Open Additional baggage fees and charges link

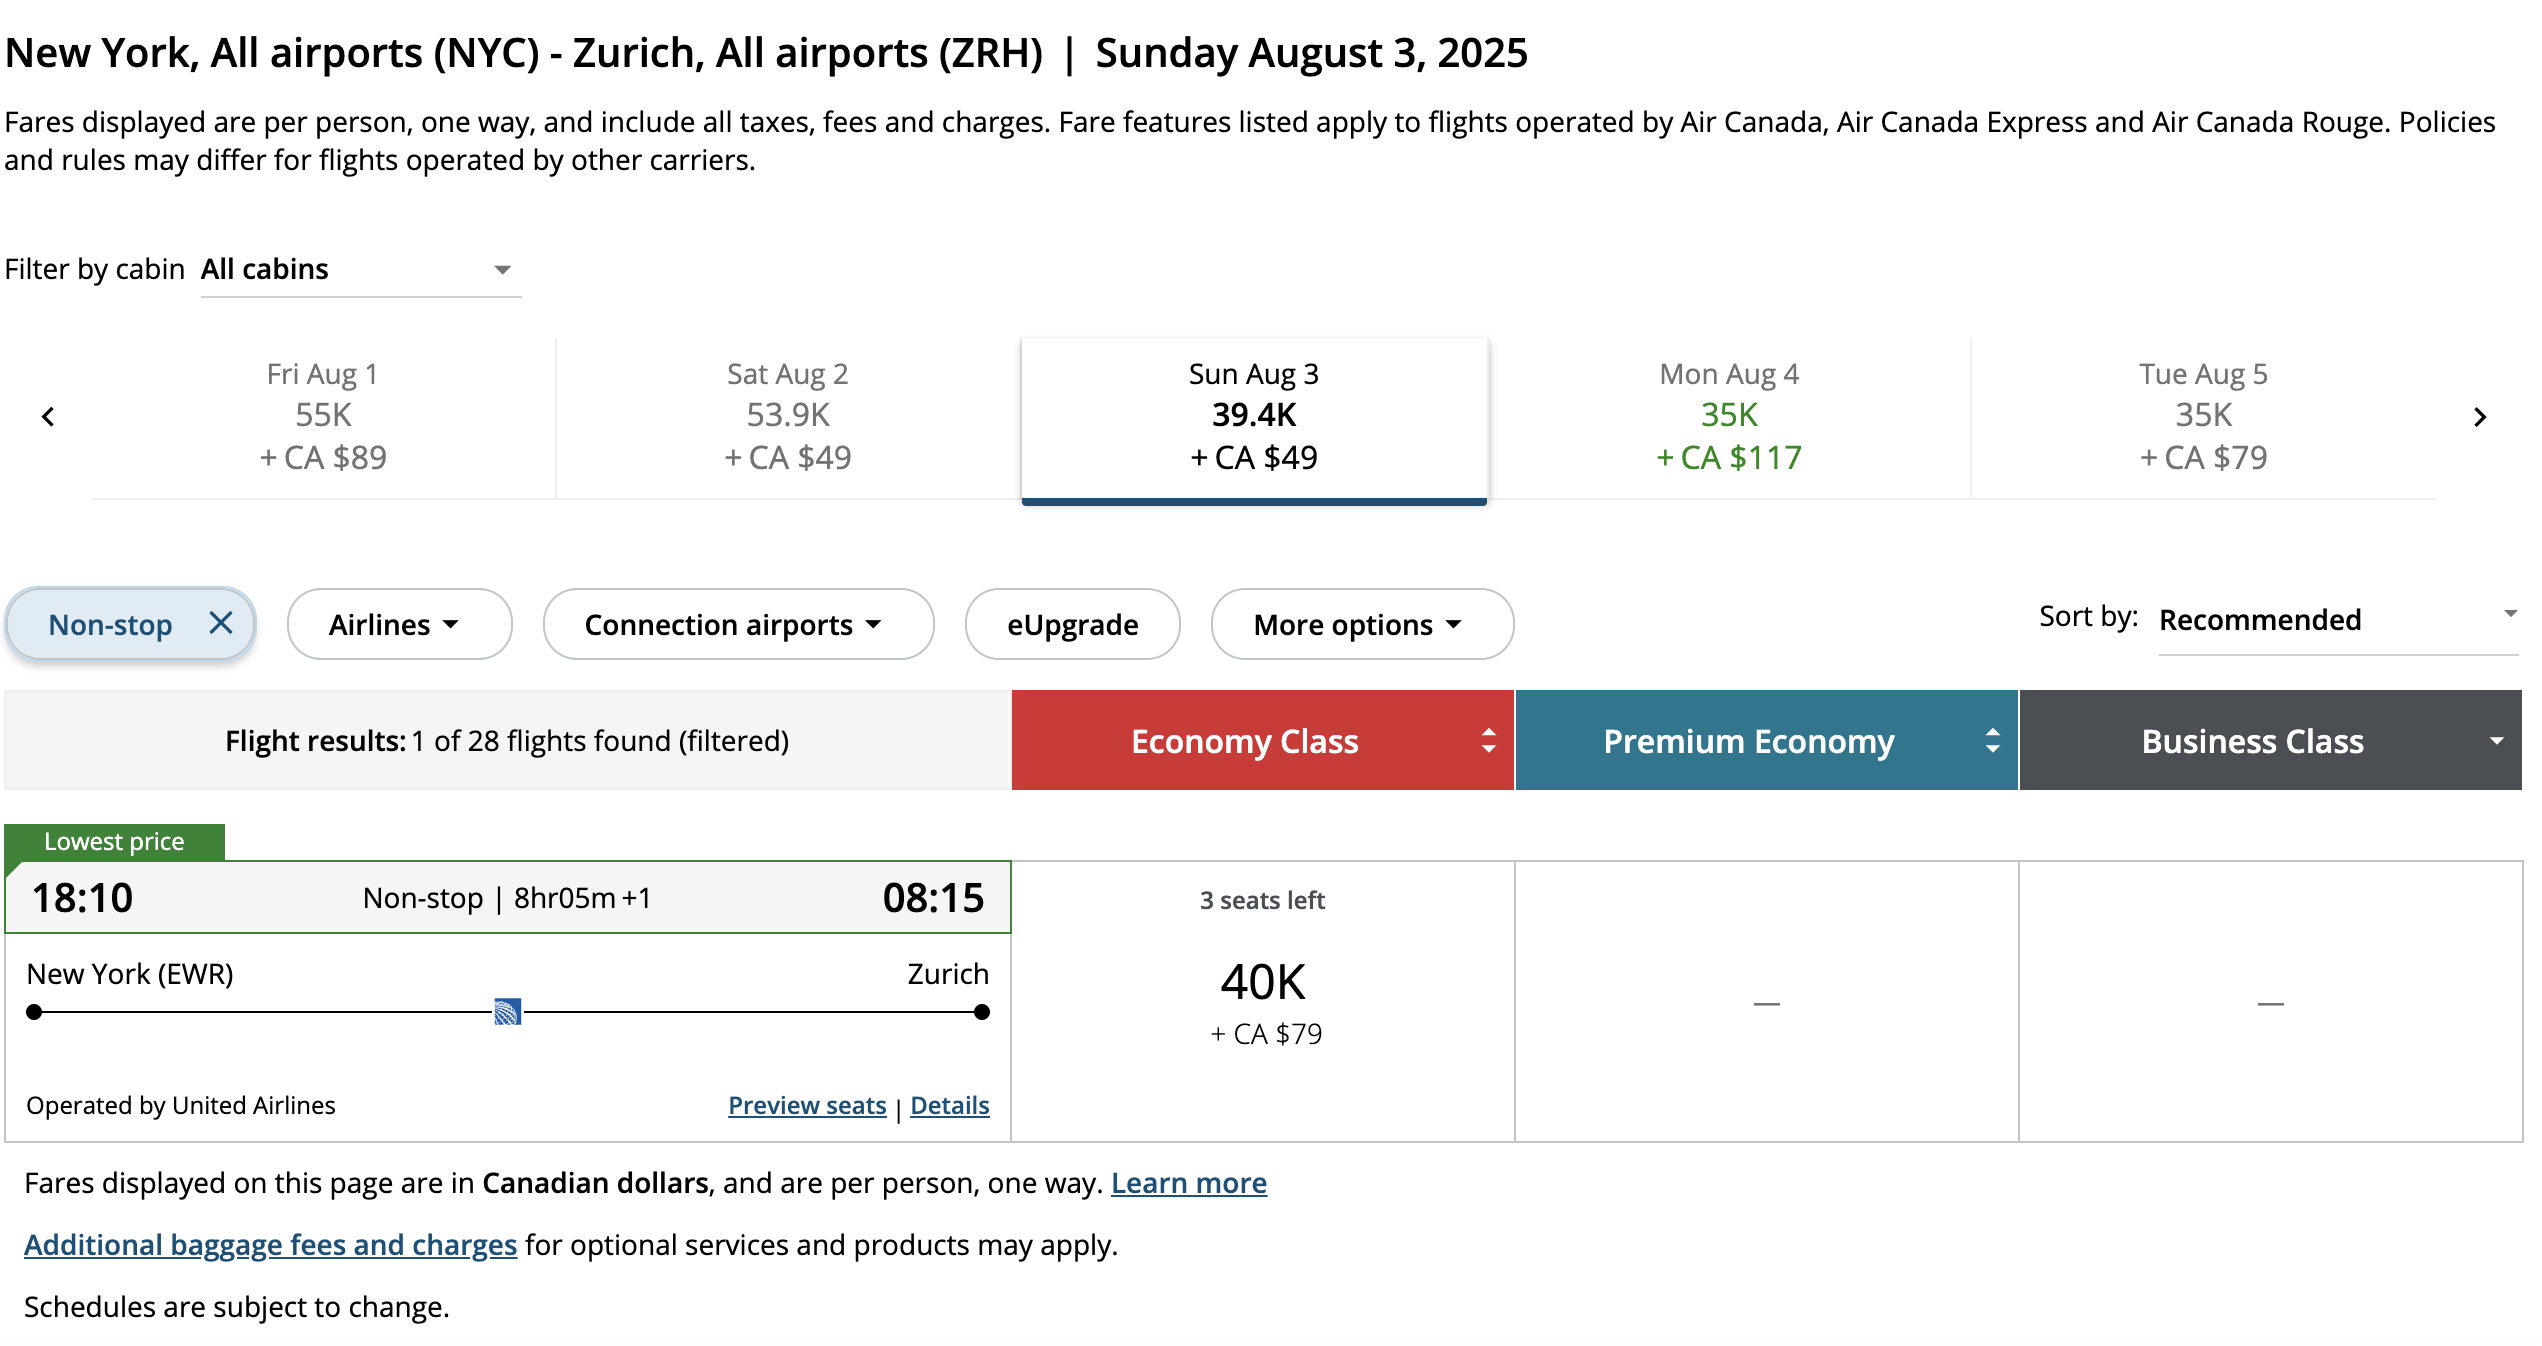[x=270, y=1245]
